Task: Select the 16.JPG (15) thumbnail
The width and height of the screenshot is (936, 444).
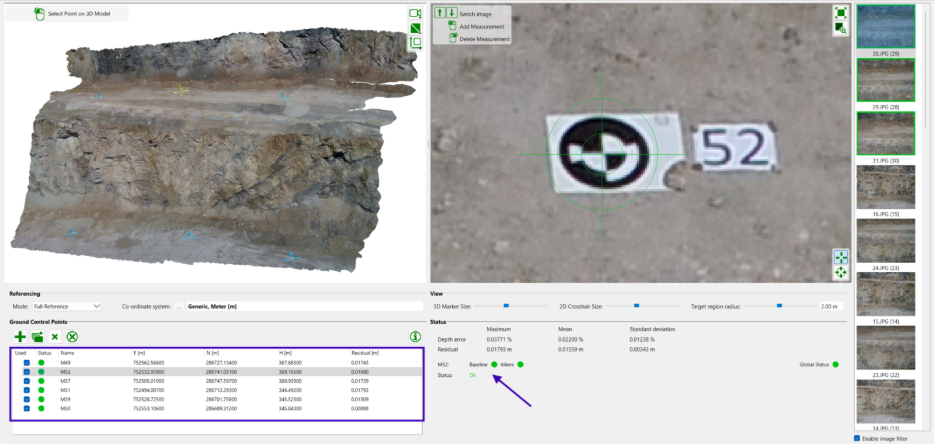Action: click(886, 187)
